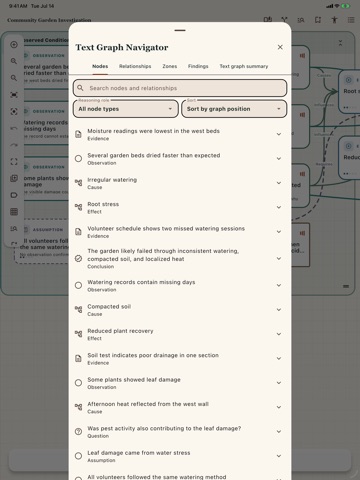Open the Findings tab
The height and width of the screenshot is (480, 360).
click(x=198, y=66)
